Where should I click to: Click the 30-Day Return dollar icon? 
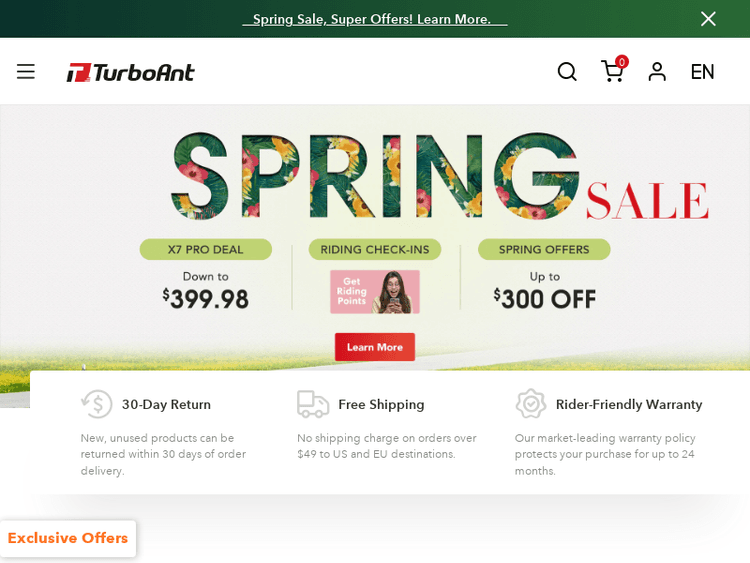click(x=97, y=404)
